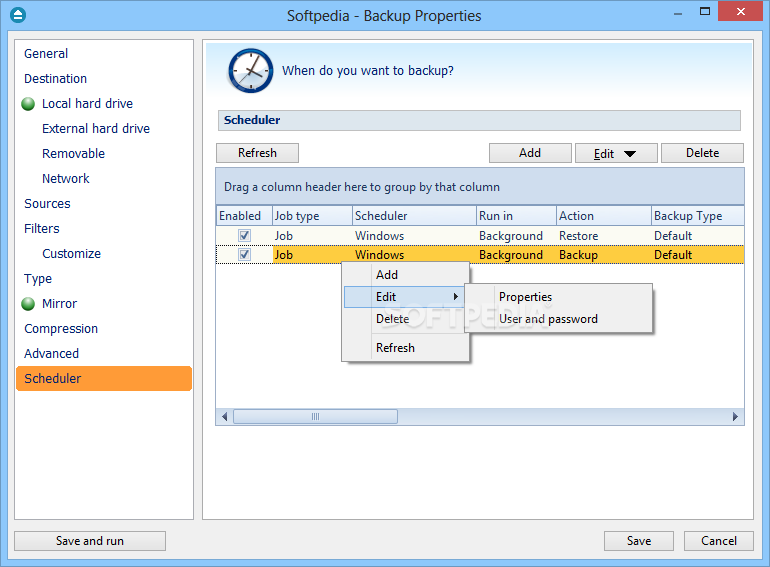Sort by the Scheduler column header
The height and width of the screenshot is (567, 770).
point(414,216)
